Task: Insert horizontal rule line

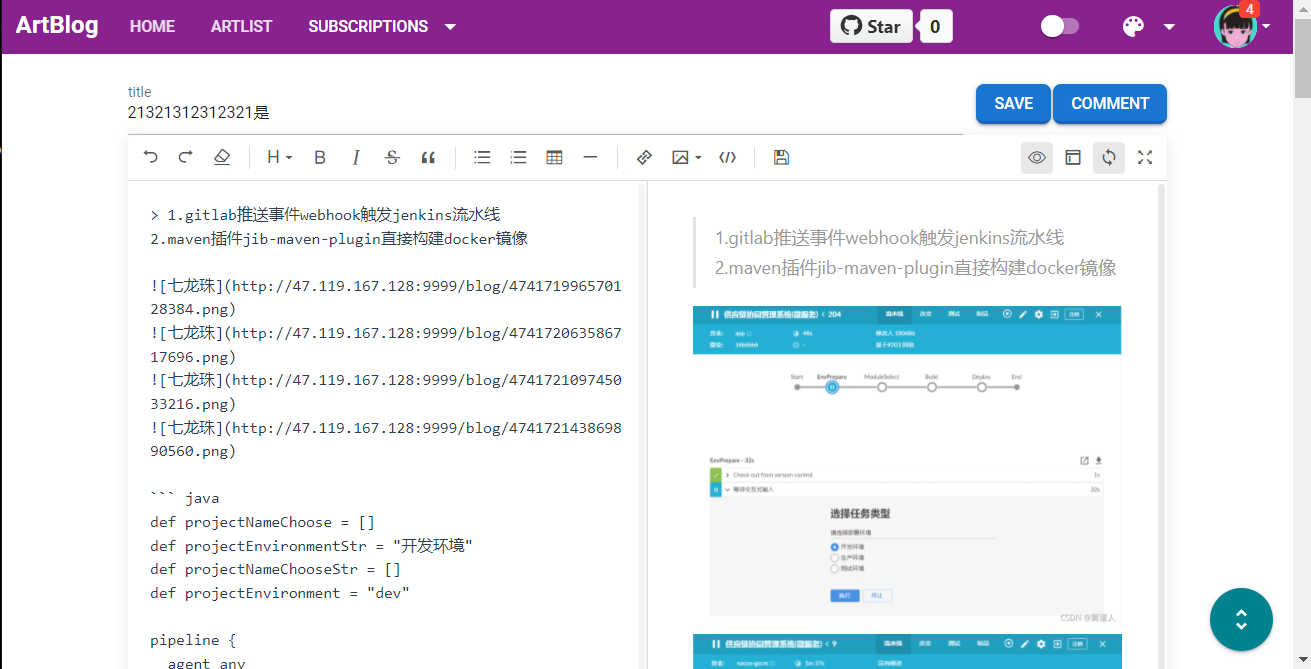Action: [590, 157]
